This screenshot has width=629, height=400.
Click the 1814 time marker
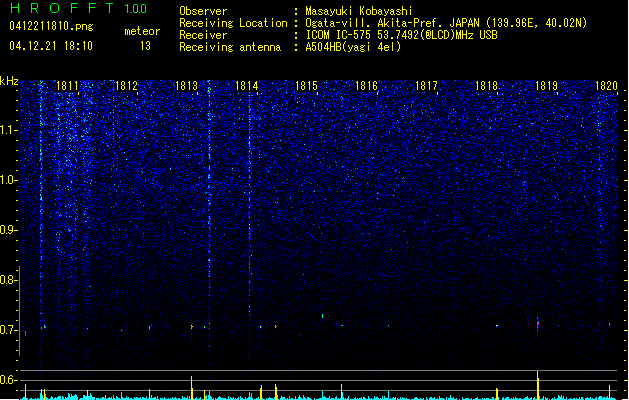coord(246,86)
